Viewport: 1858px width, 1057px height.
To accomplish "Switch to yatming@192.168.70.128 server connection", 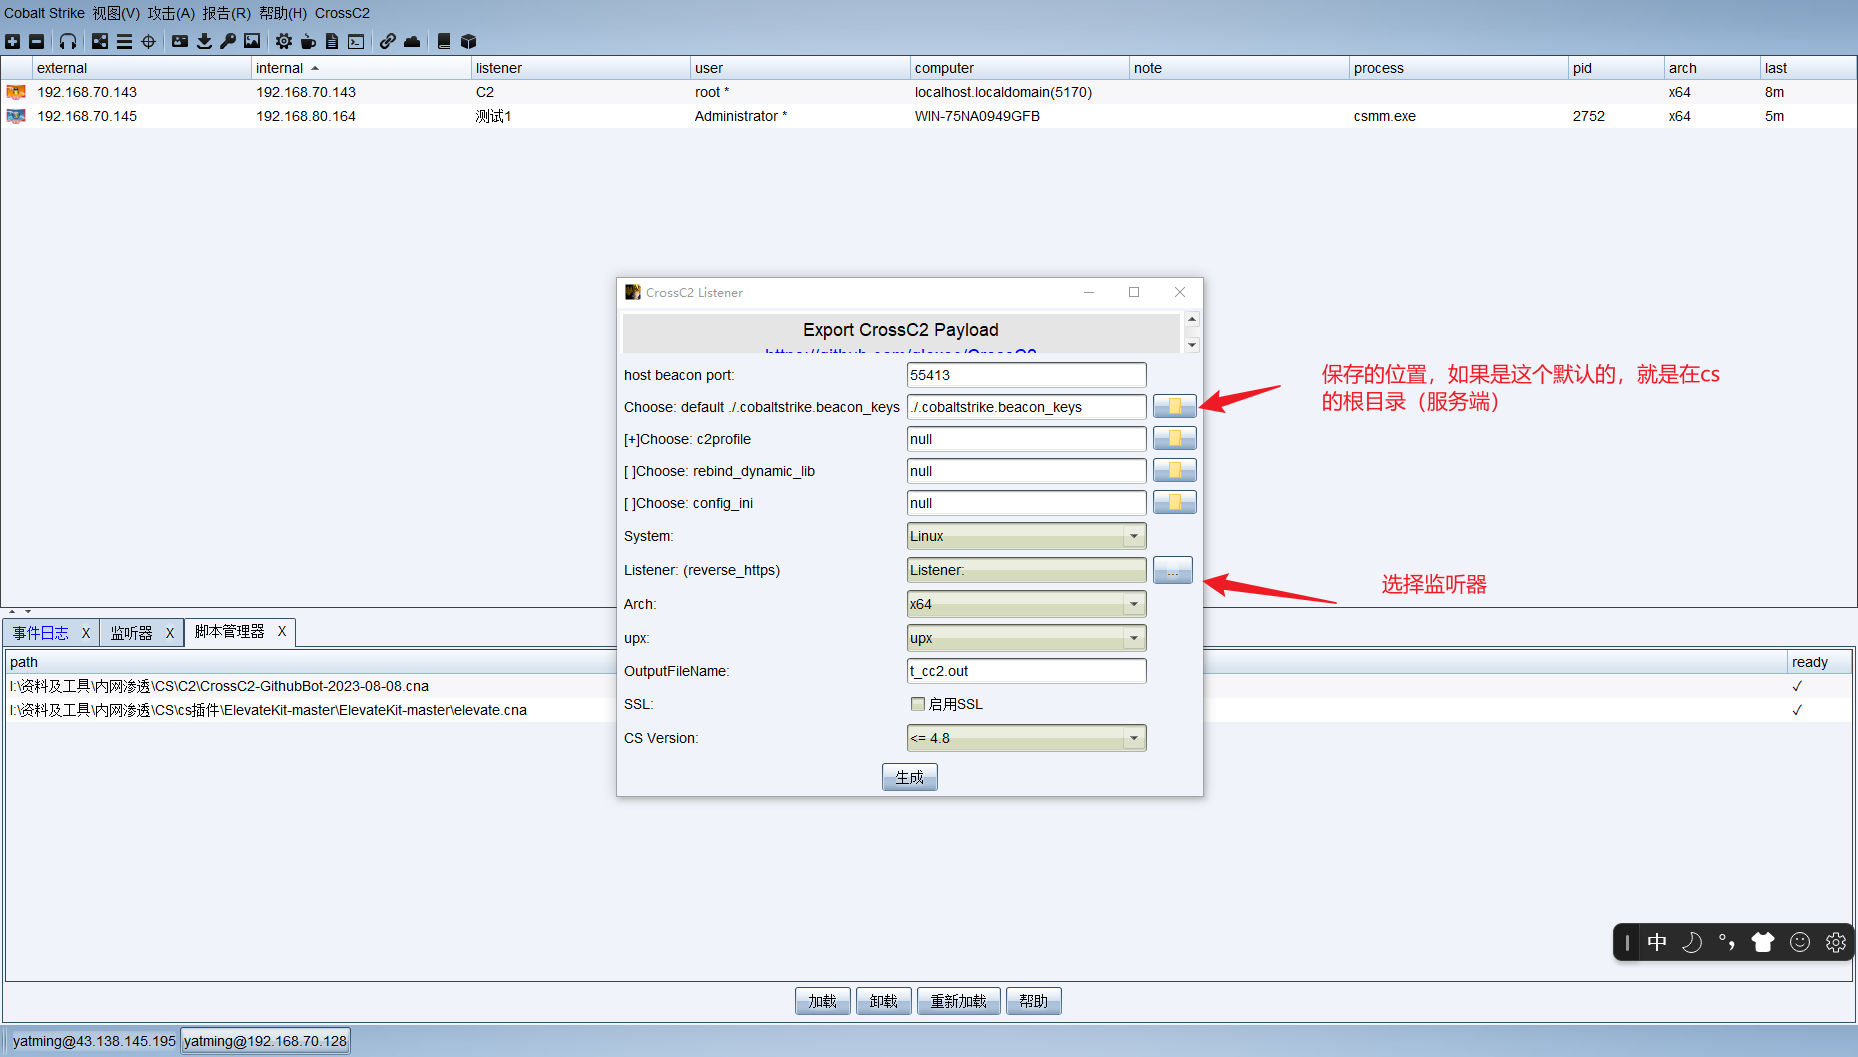I will click(x=265, y=1041).
